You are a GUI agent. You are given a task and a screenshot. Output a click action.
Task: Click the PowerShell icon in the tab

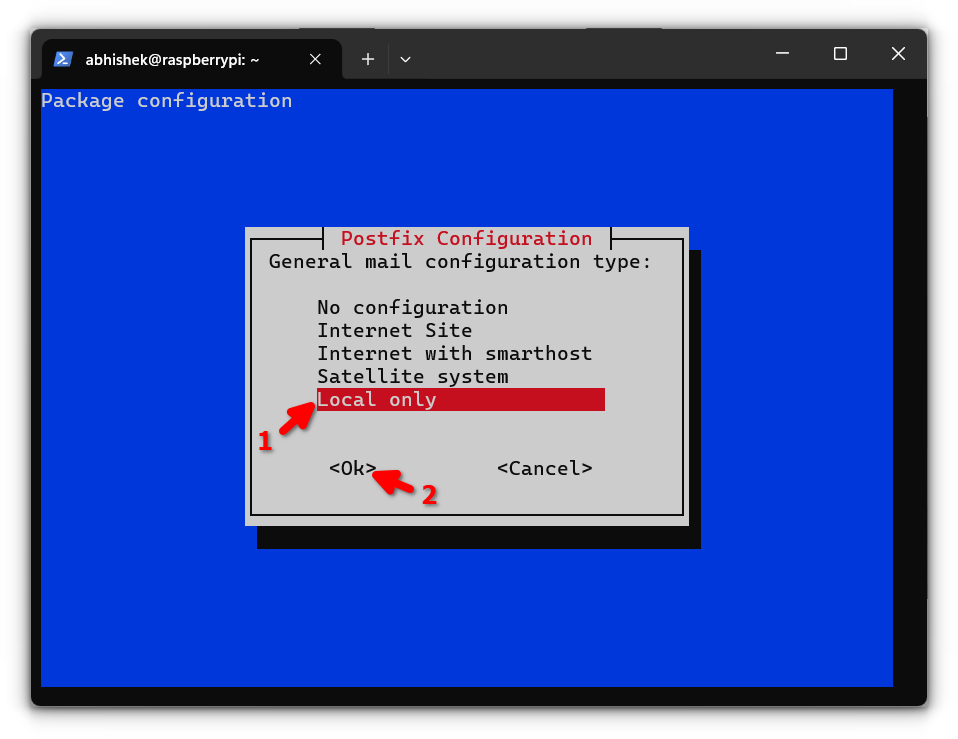pos(64,59)
